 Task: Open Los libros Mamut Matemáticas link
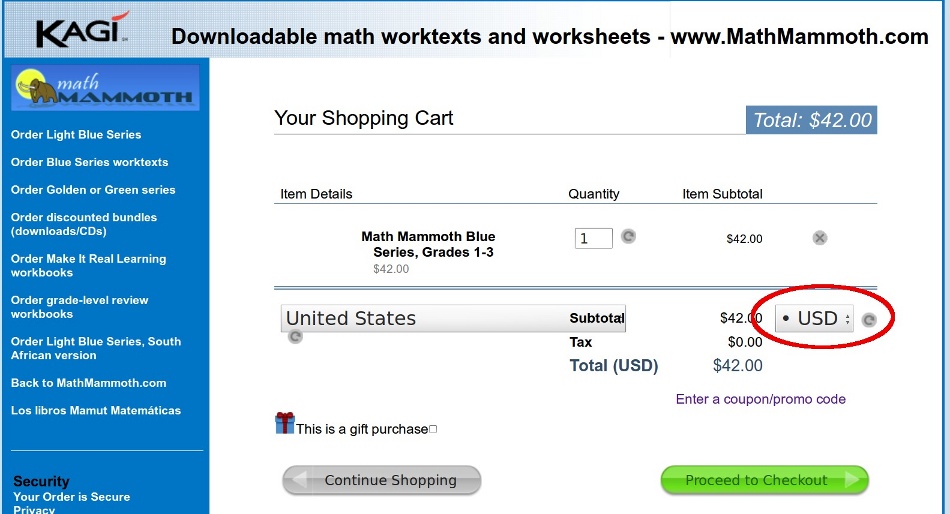96,411
